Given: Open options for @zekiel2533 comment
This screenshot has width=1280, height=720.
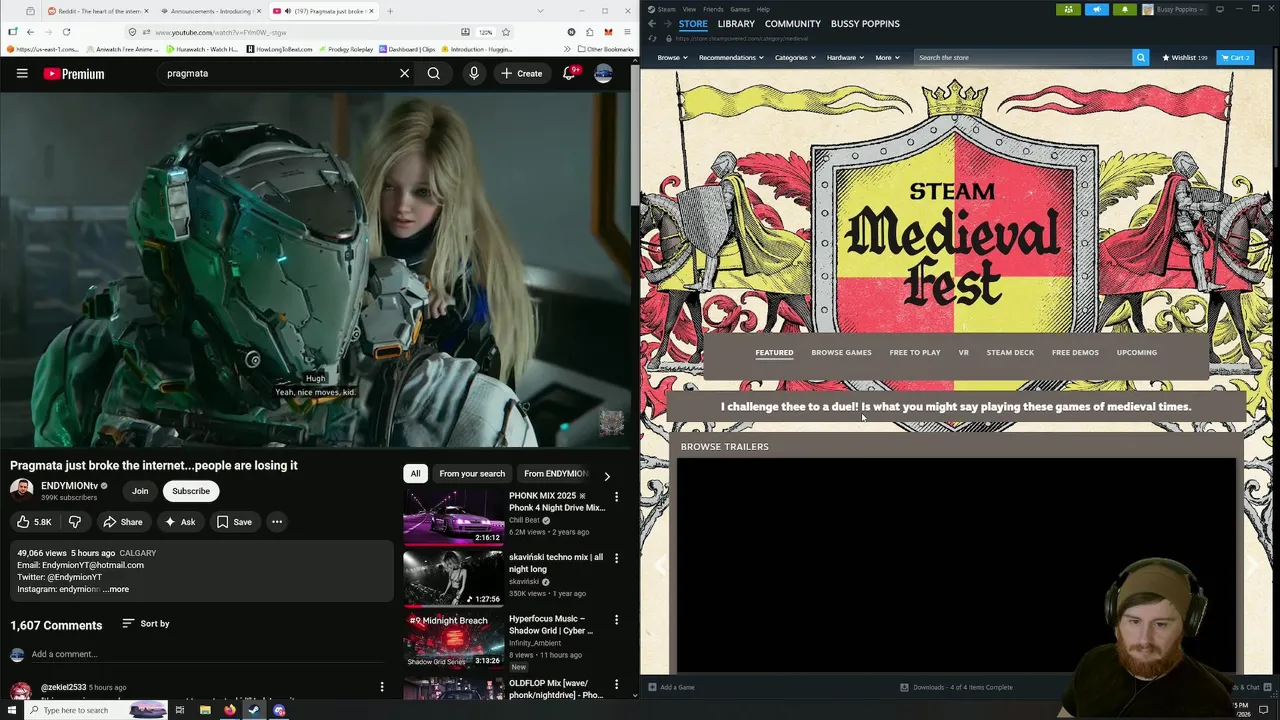Looking at the screenshot, I should coord(381,687).
